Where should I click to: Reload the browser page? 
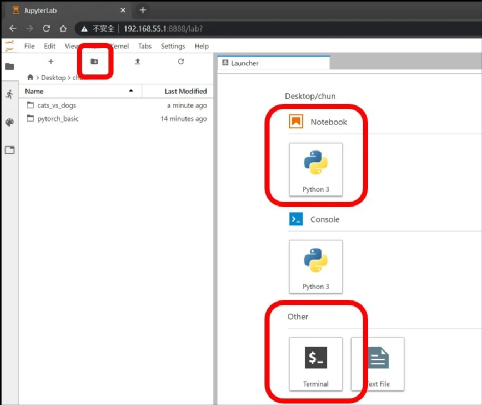(x=46, y=29)
